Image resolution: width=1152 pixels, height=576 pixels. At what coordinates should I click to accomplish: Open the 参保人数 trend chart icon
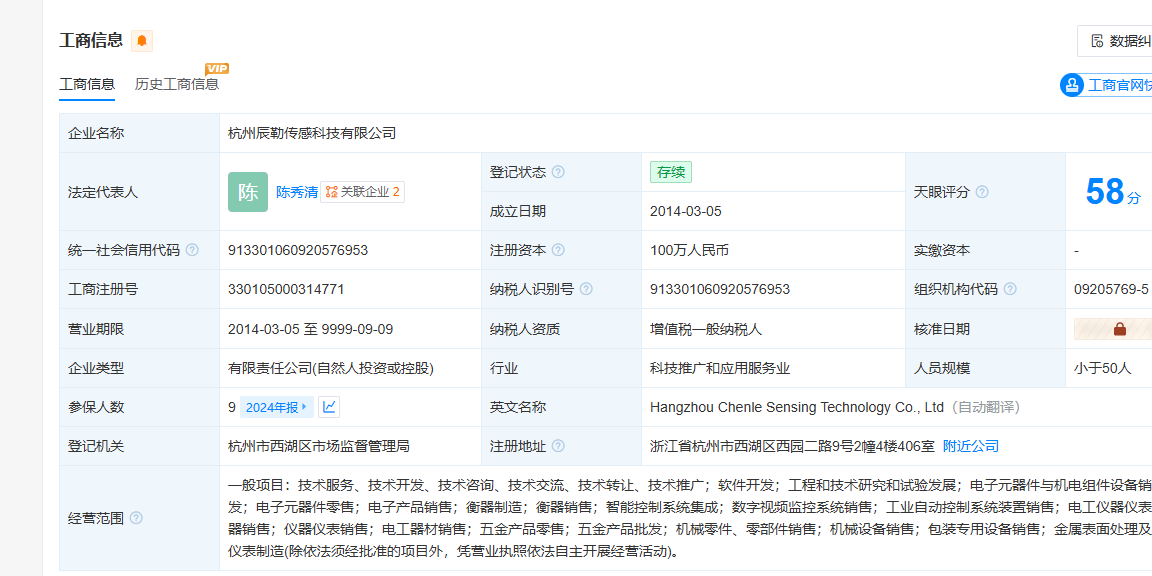329,406
